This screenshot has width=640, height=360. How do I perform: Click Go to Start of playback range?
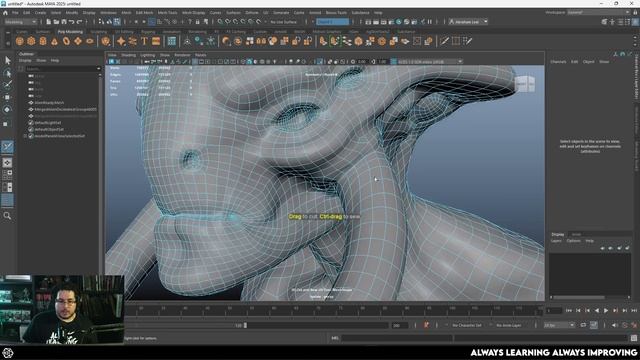[569, 311]
